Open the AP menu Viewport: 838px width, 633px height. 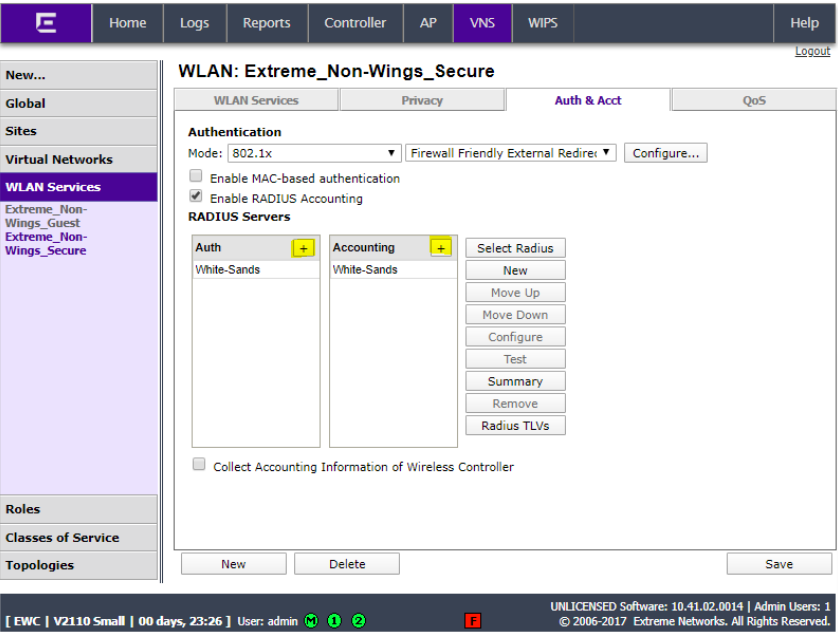[428, 23]
